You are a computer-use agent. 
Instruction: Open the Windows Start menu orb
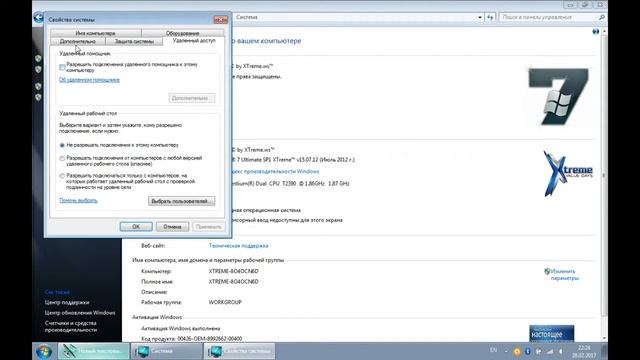44,351
